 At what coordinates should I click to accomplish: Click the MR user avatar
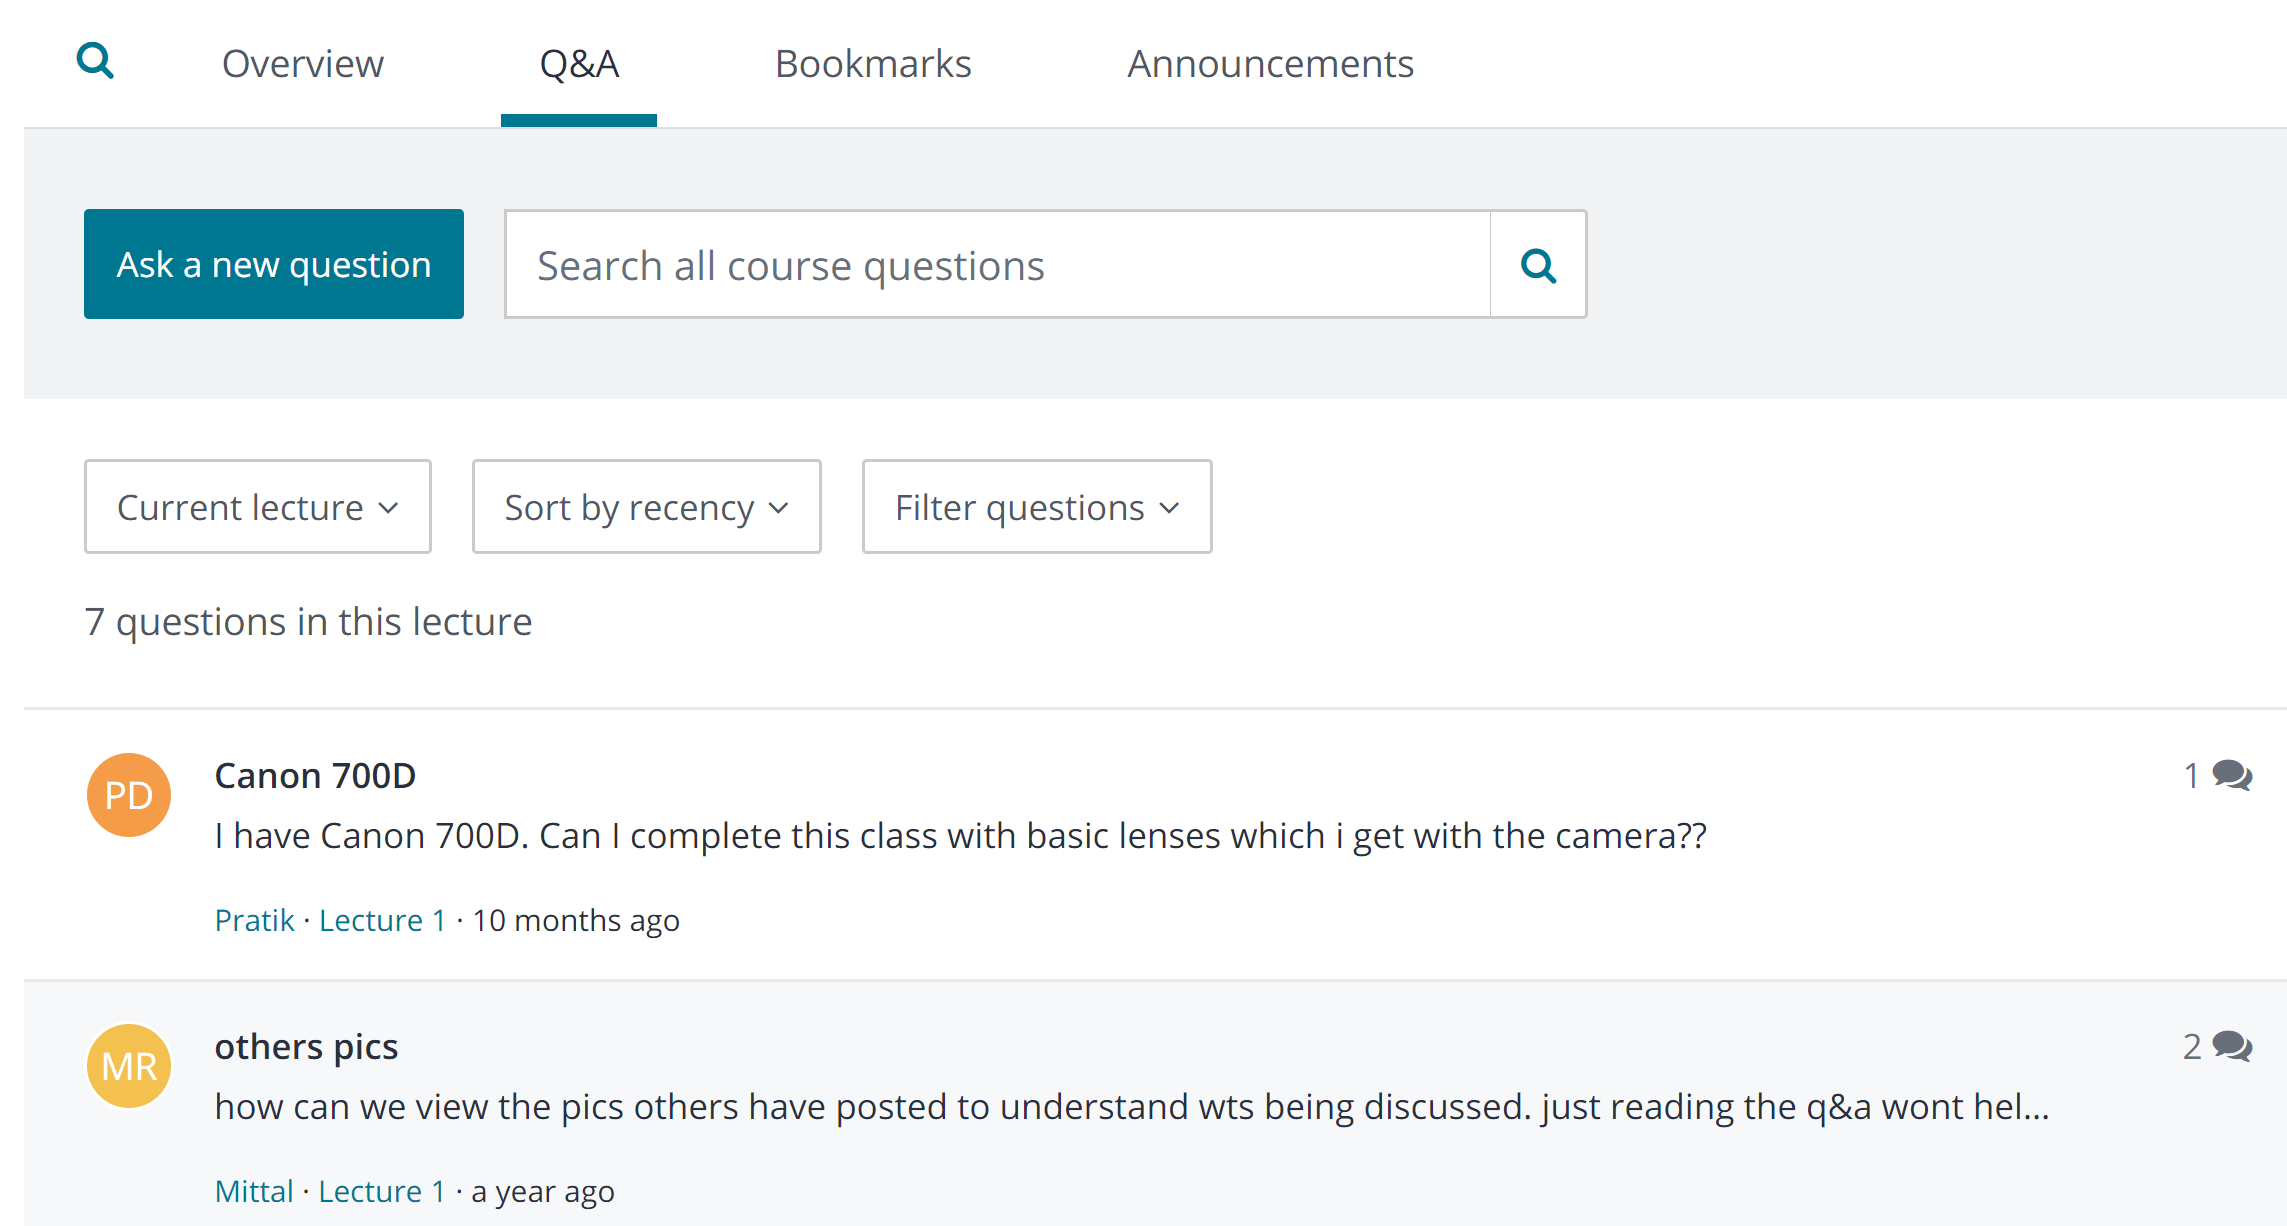(129, 1066)
